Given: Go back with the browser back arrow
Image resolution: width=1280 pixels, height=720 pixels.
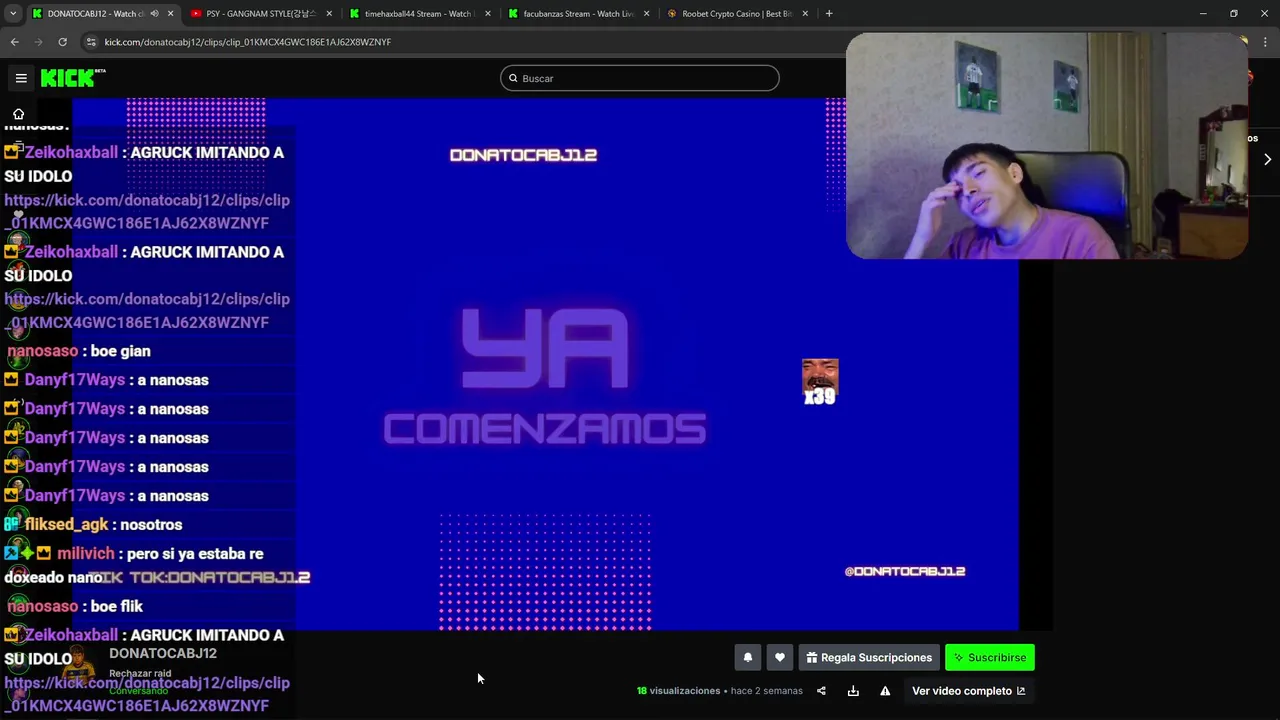Looking at the screenshot, I should [15, 42].
